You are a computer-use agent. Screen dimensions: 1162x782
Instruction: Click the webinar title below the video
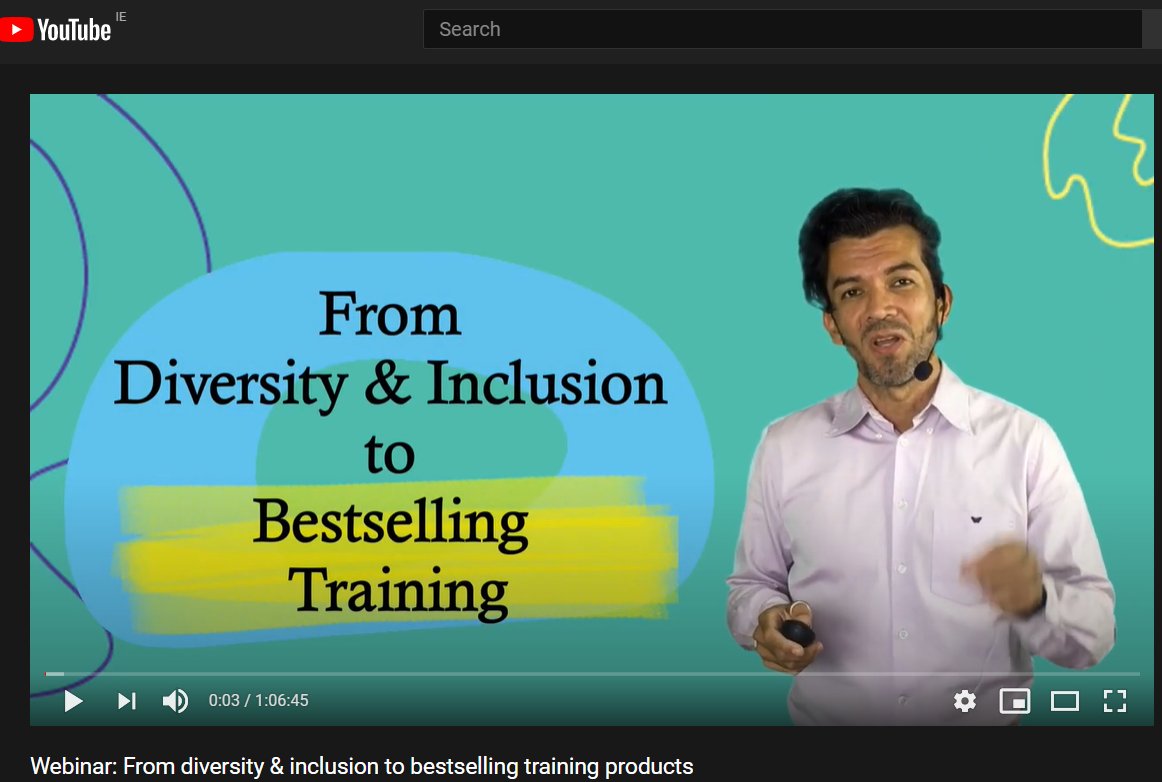click(362, 766)
